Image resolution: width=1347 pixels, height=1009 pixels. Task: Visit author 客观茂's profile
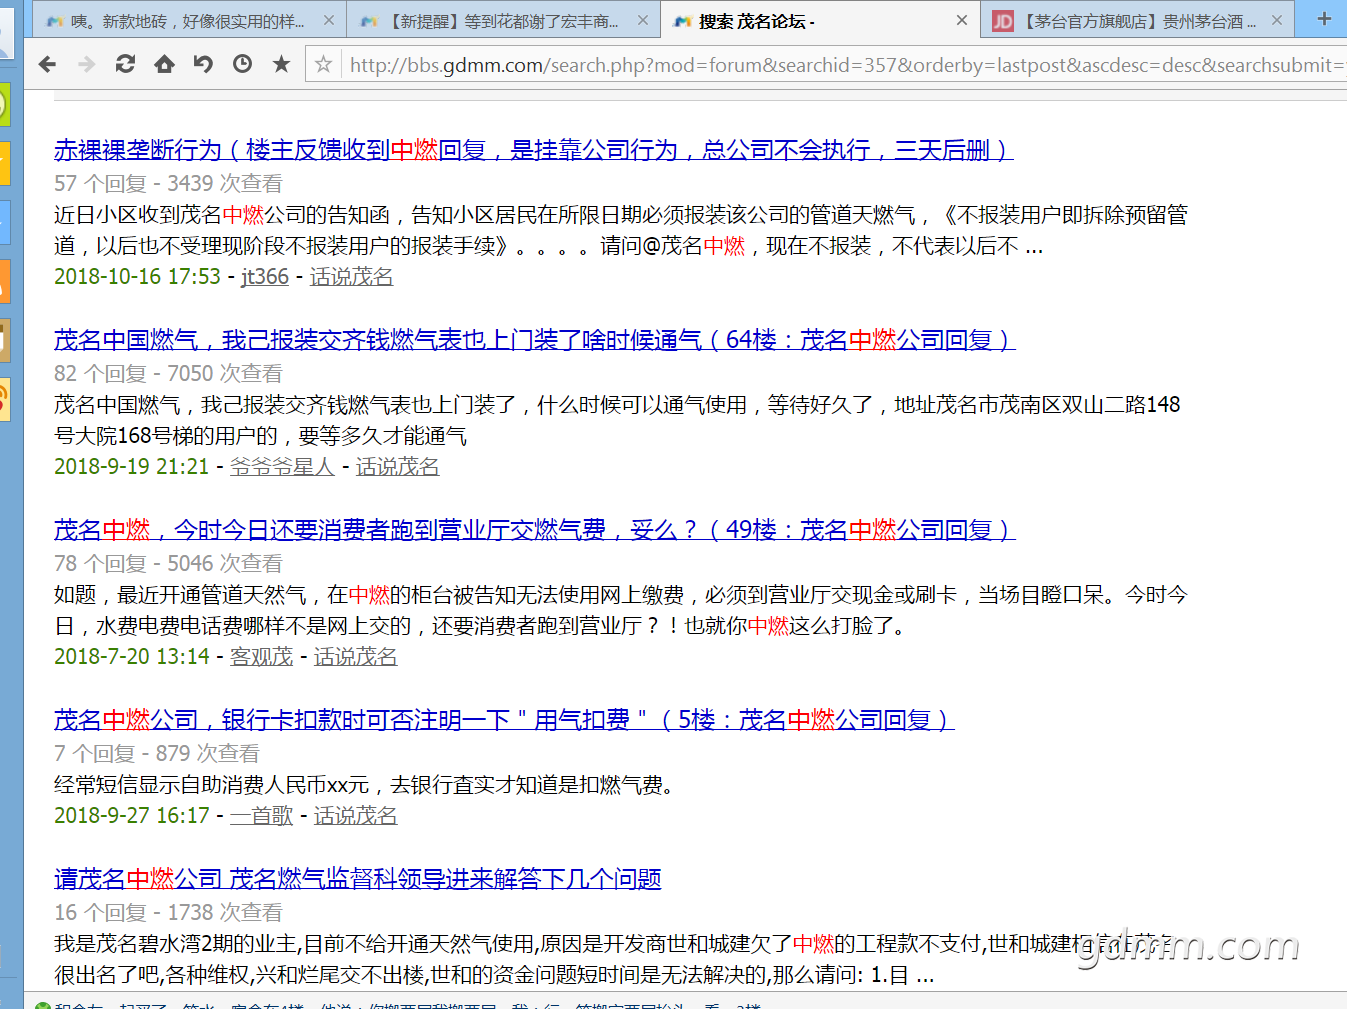(261, 657)
